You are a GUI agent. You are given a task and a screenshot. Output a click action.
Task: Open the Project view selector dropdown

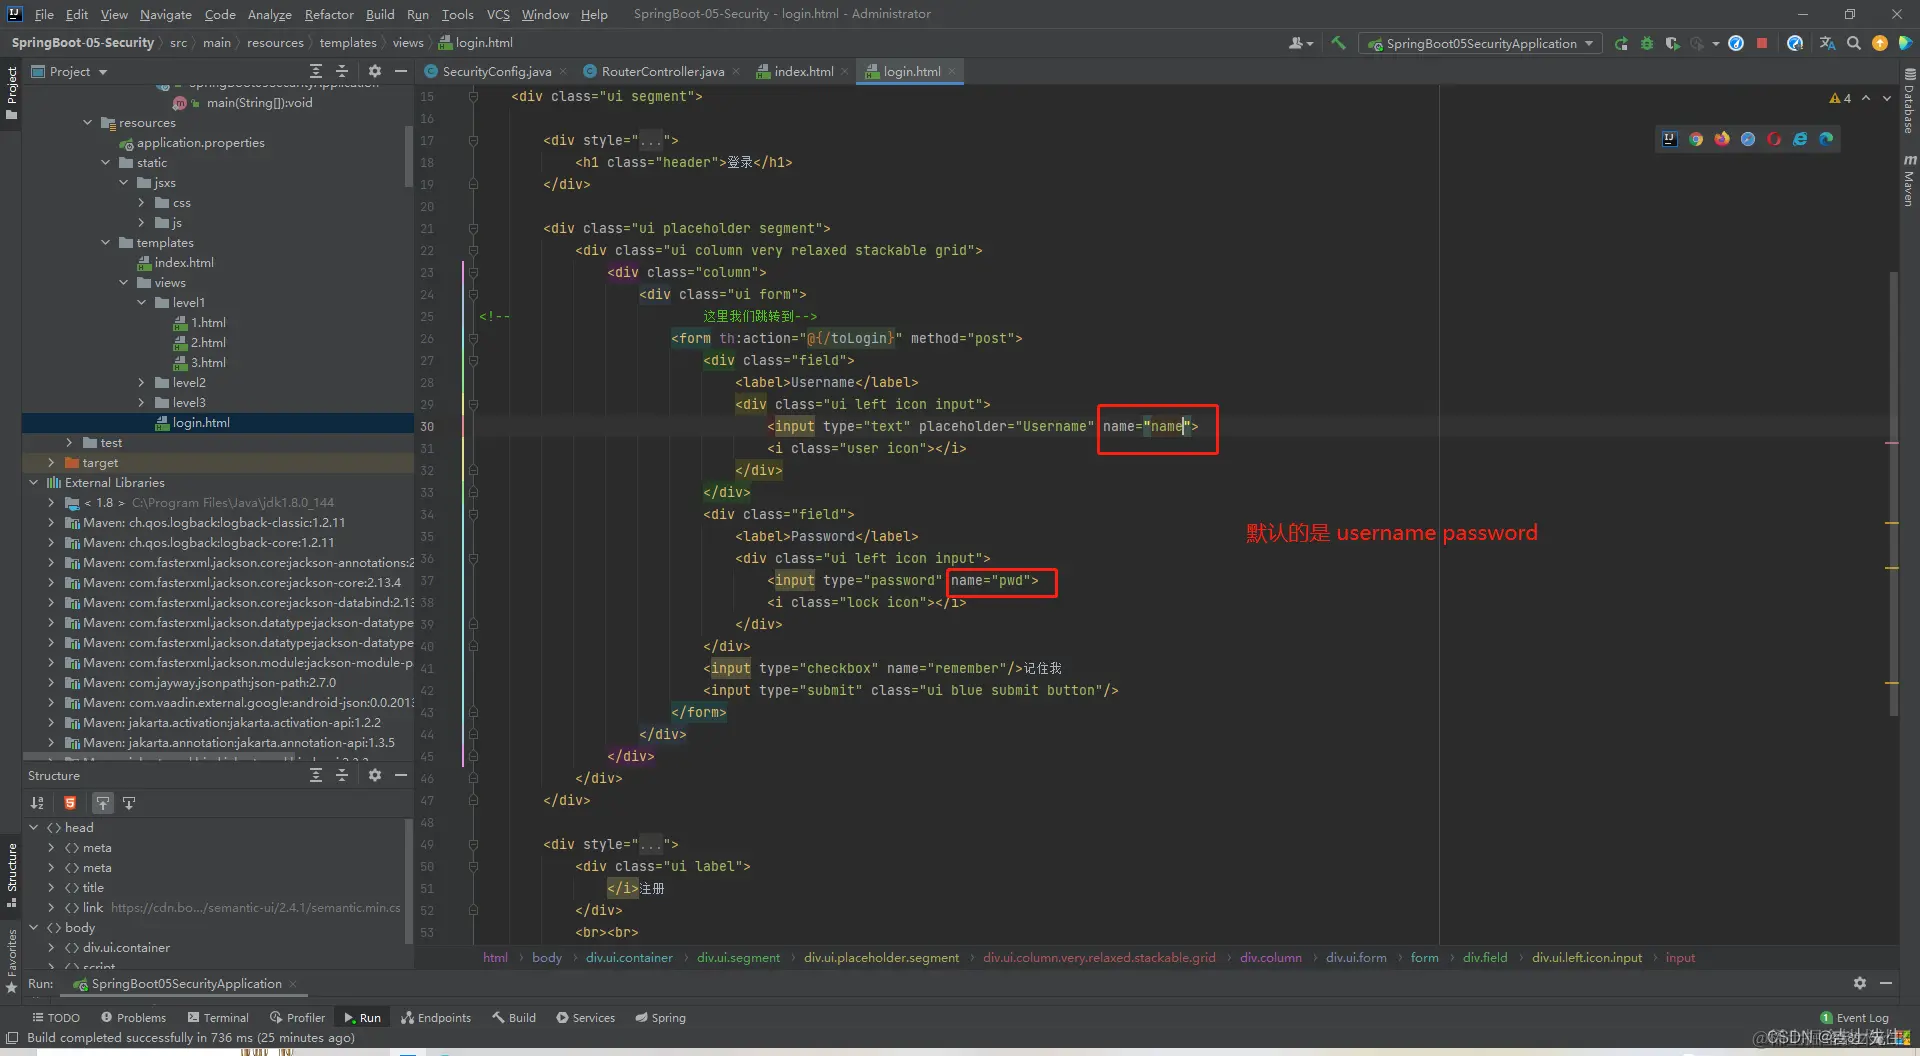[69, 71]
